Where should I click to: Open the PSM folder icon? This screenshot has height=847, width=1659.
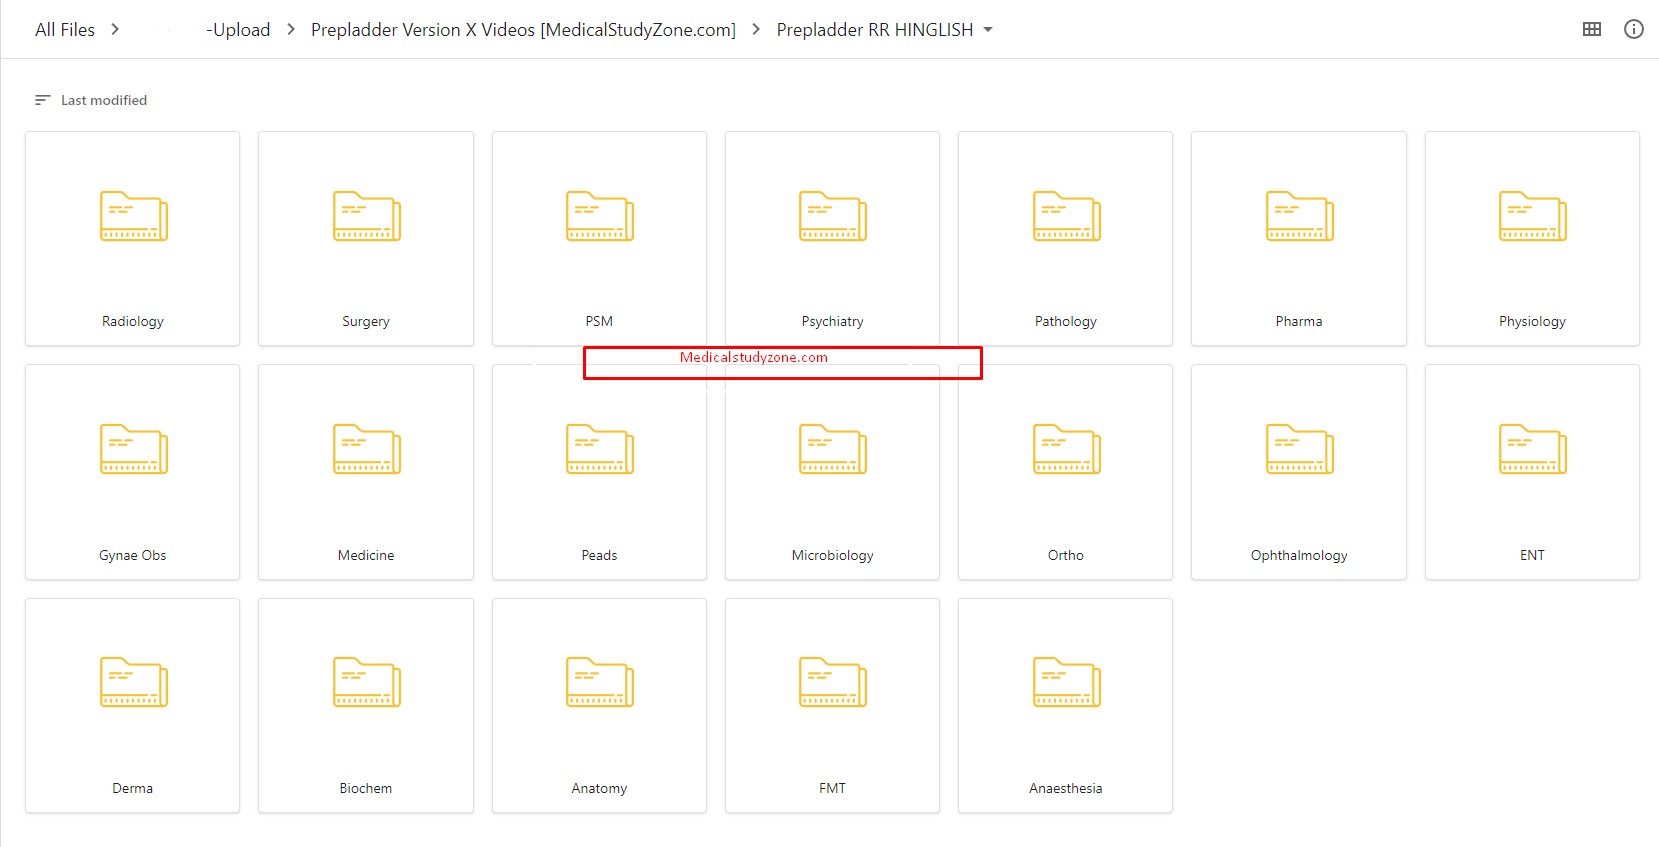(x=599, y=216)
